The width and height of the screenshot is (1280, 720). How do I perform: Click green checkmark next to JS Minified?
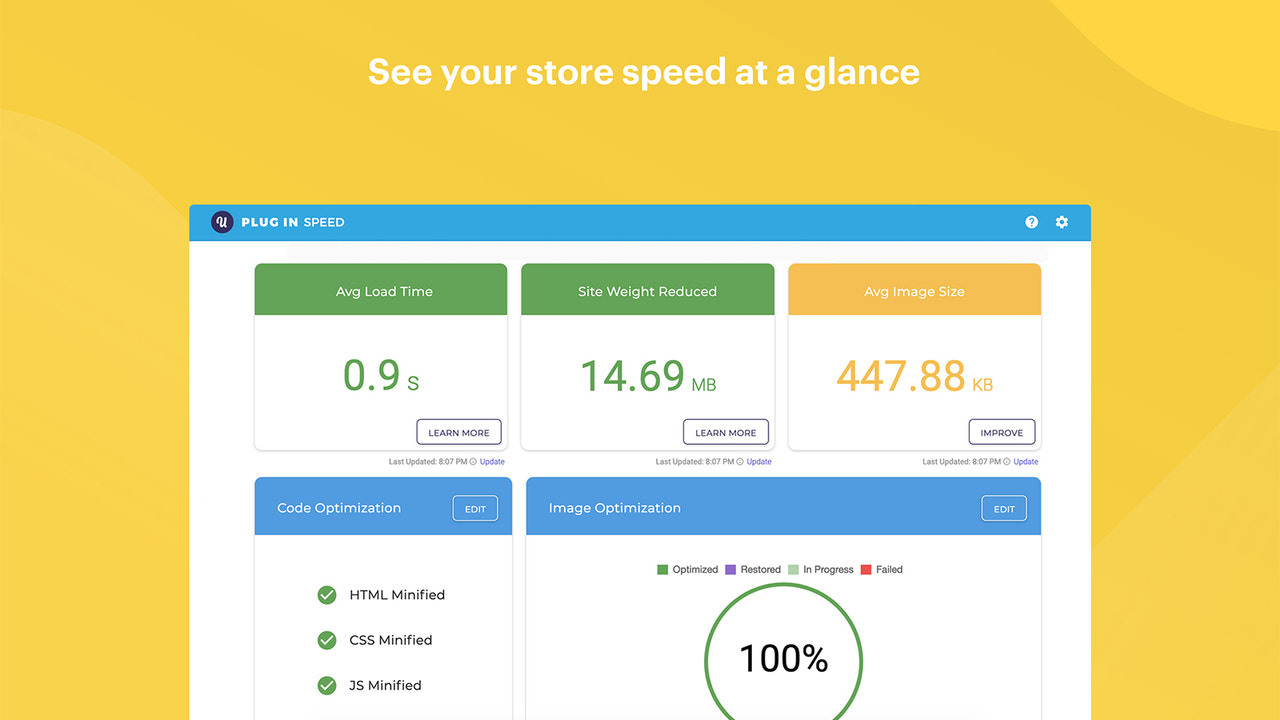coord(326,685)
